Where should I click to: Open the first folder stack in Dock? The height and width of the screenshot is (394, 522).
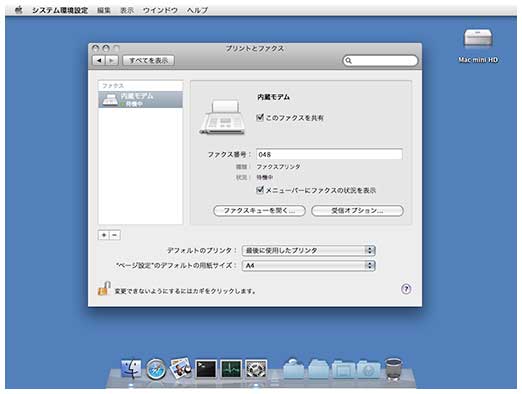[x=294, y=369]
